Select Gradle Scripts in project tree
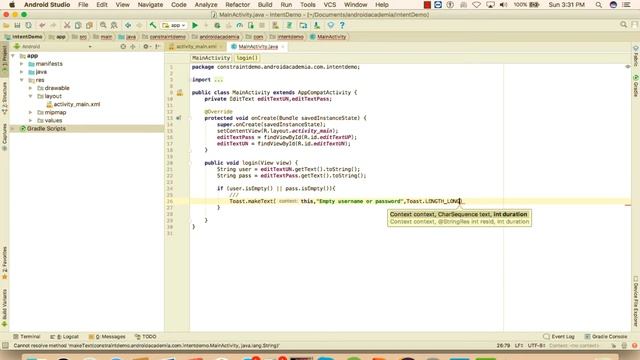The width and height of the screenshot is (640, 360). click(46, 129)
